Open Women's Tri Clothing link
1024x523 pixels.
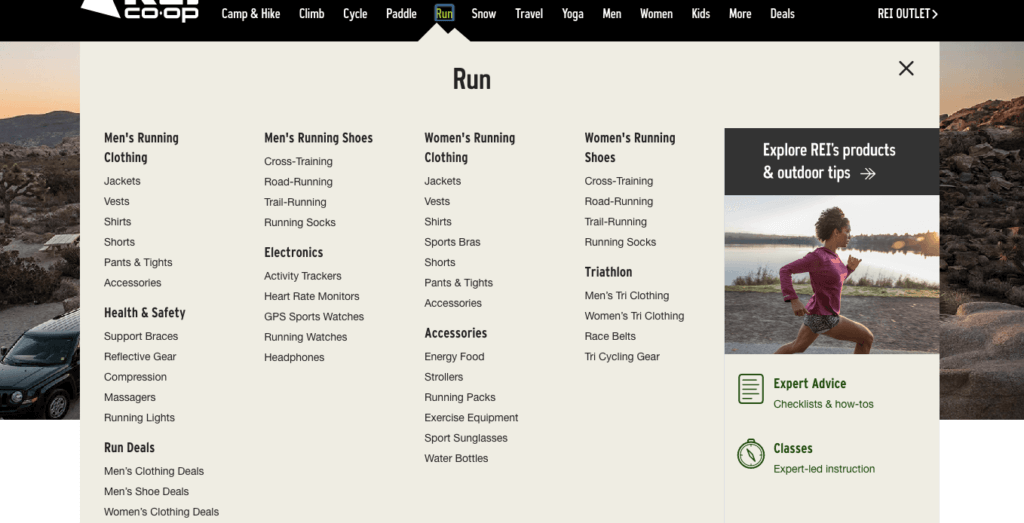point(634,315)
